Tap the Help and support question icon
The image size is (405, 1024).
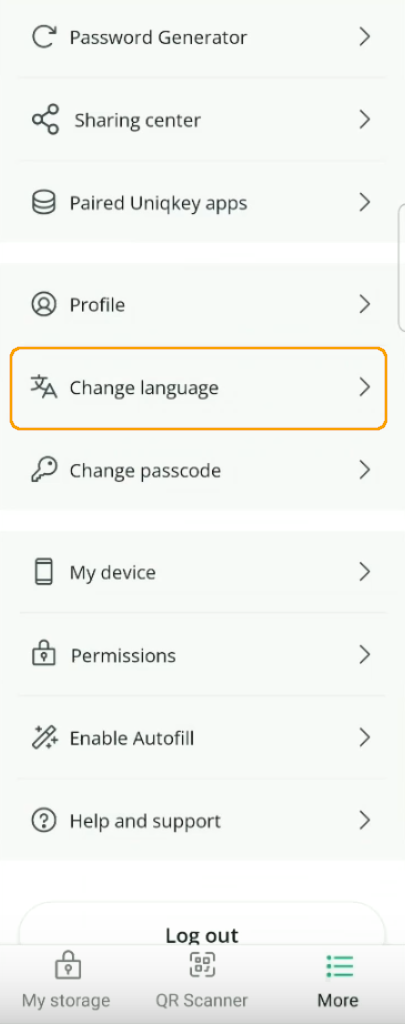[44, 820]
